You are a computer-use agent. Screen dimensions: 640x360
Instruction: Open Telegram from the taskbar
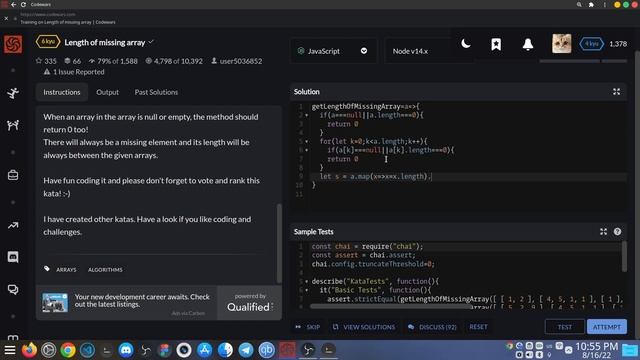point(246,350)
